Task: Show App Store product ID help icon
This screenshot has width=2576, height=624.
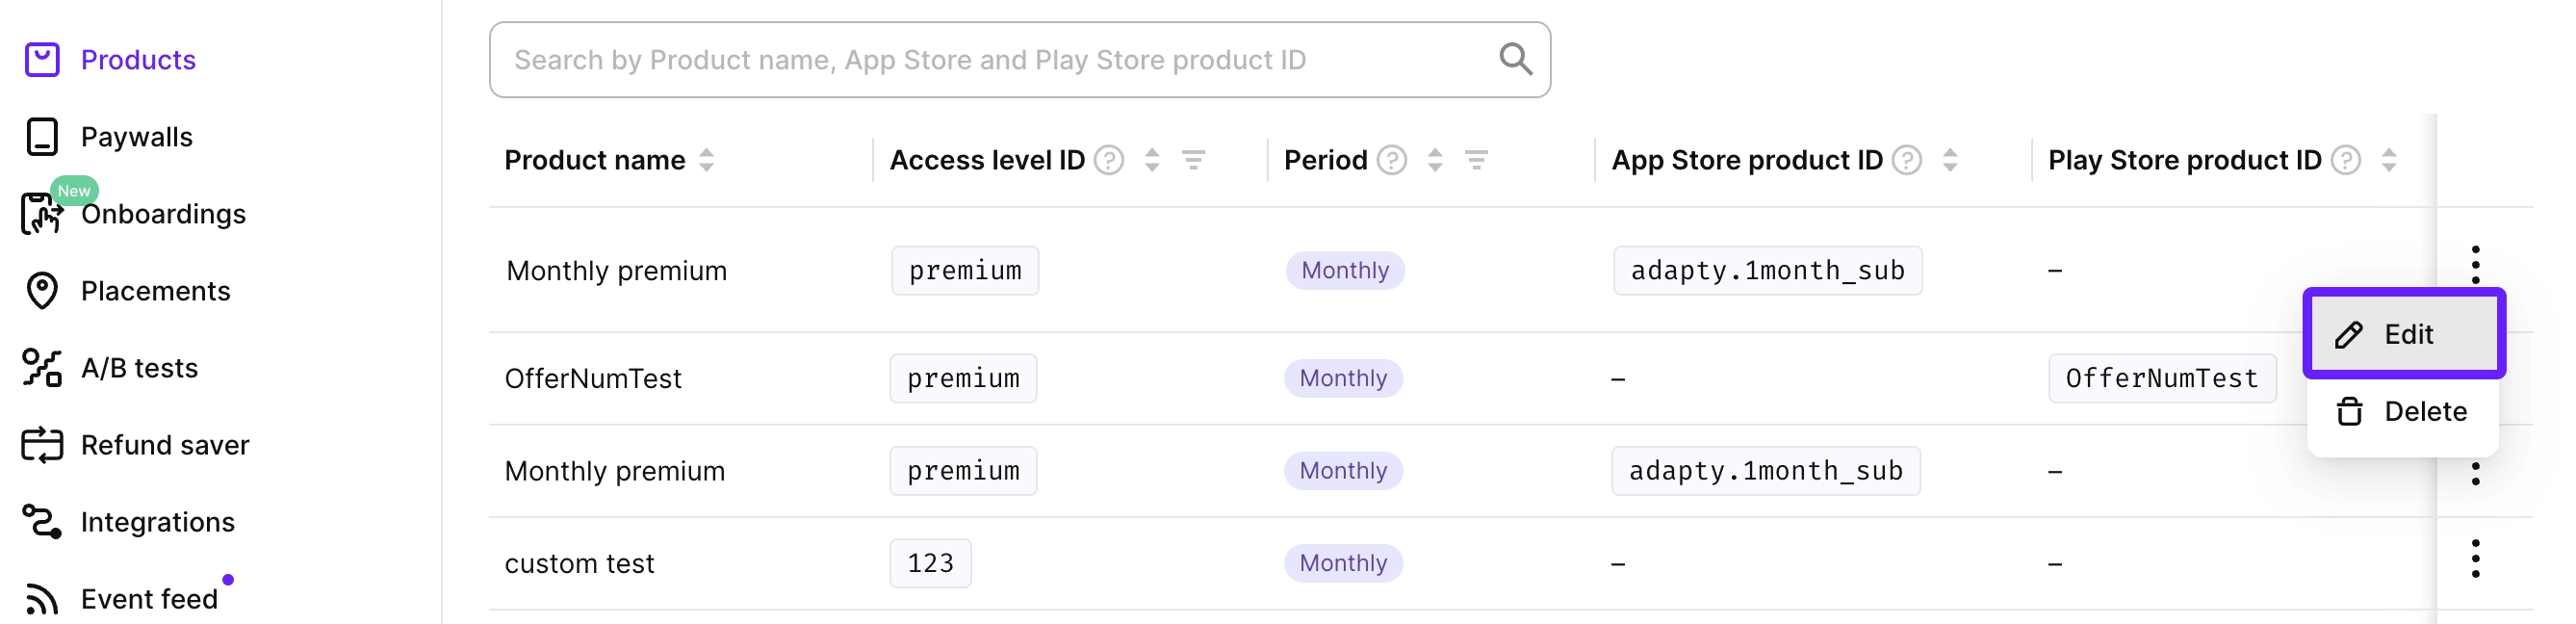Action: [1906, 160]
